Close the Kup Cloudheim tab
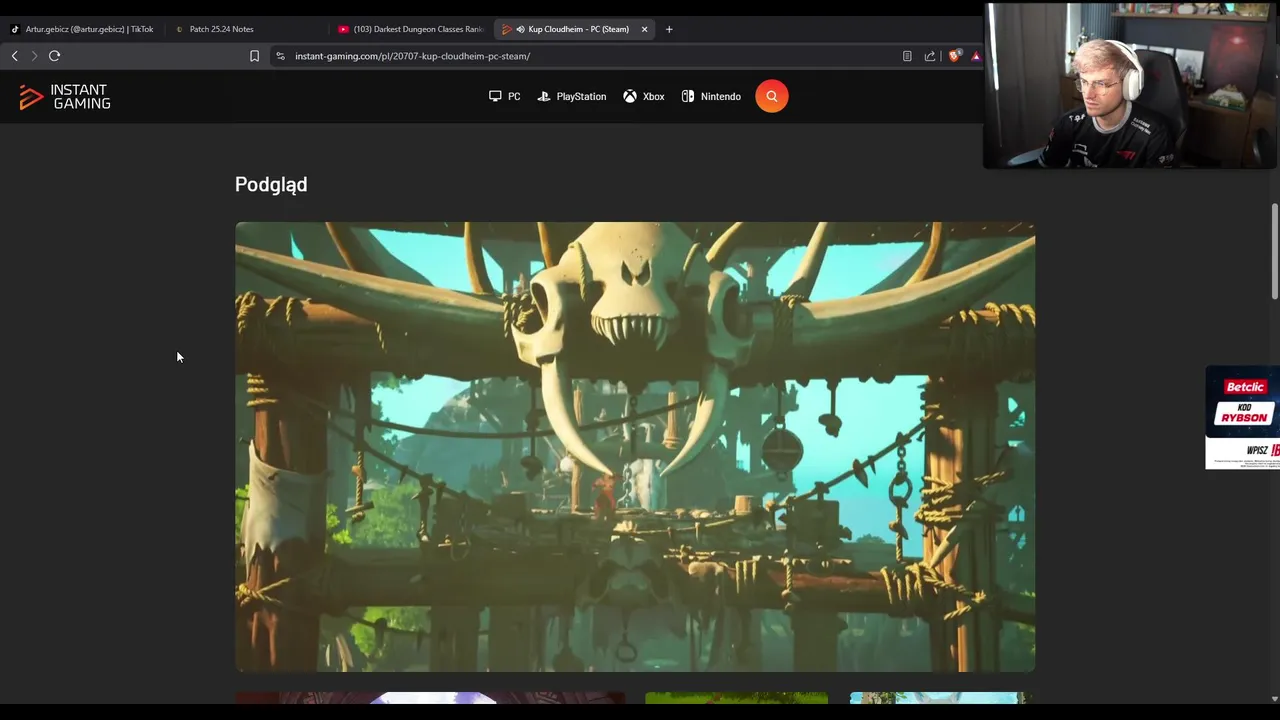Image resolution: width=1280 pixels, height=720 pixels. pyautogui.click(x=644, y=29)
